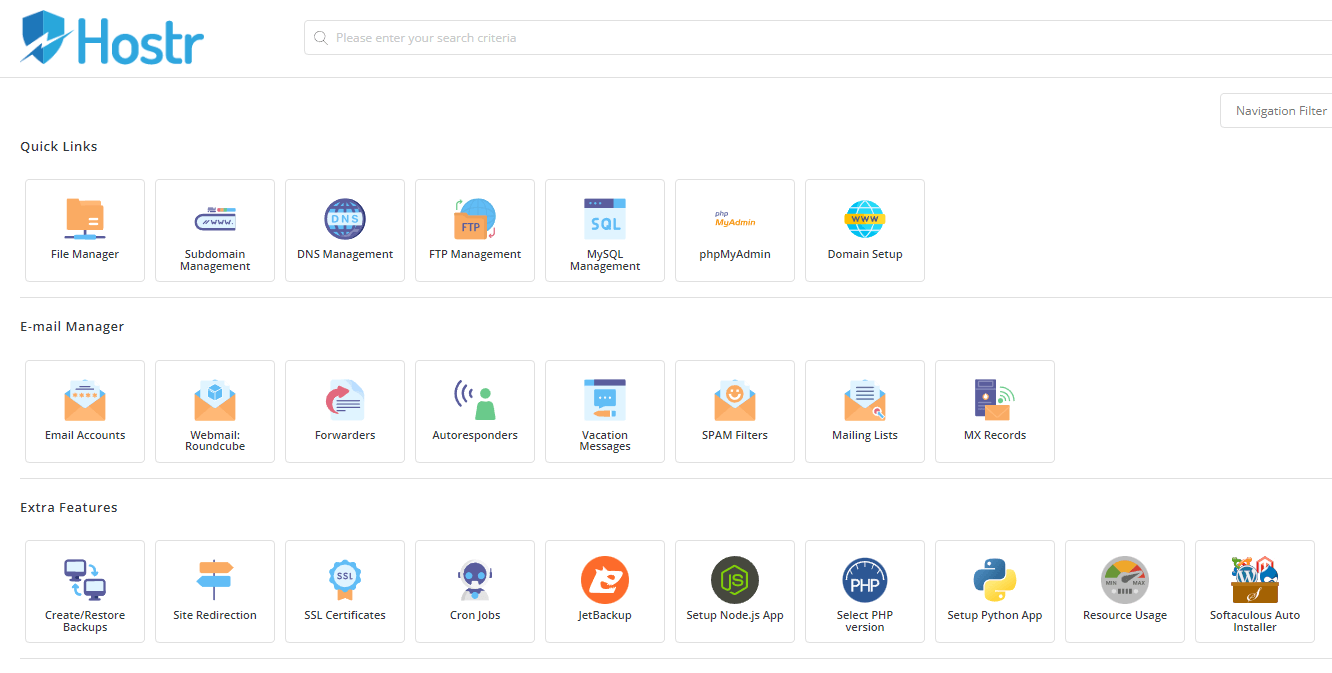The image size is (1332, 673).
Task: Open email Forwarders
Action: click(345, 412)
